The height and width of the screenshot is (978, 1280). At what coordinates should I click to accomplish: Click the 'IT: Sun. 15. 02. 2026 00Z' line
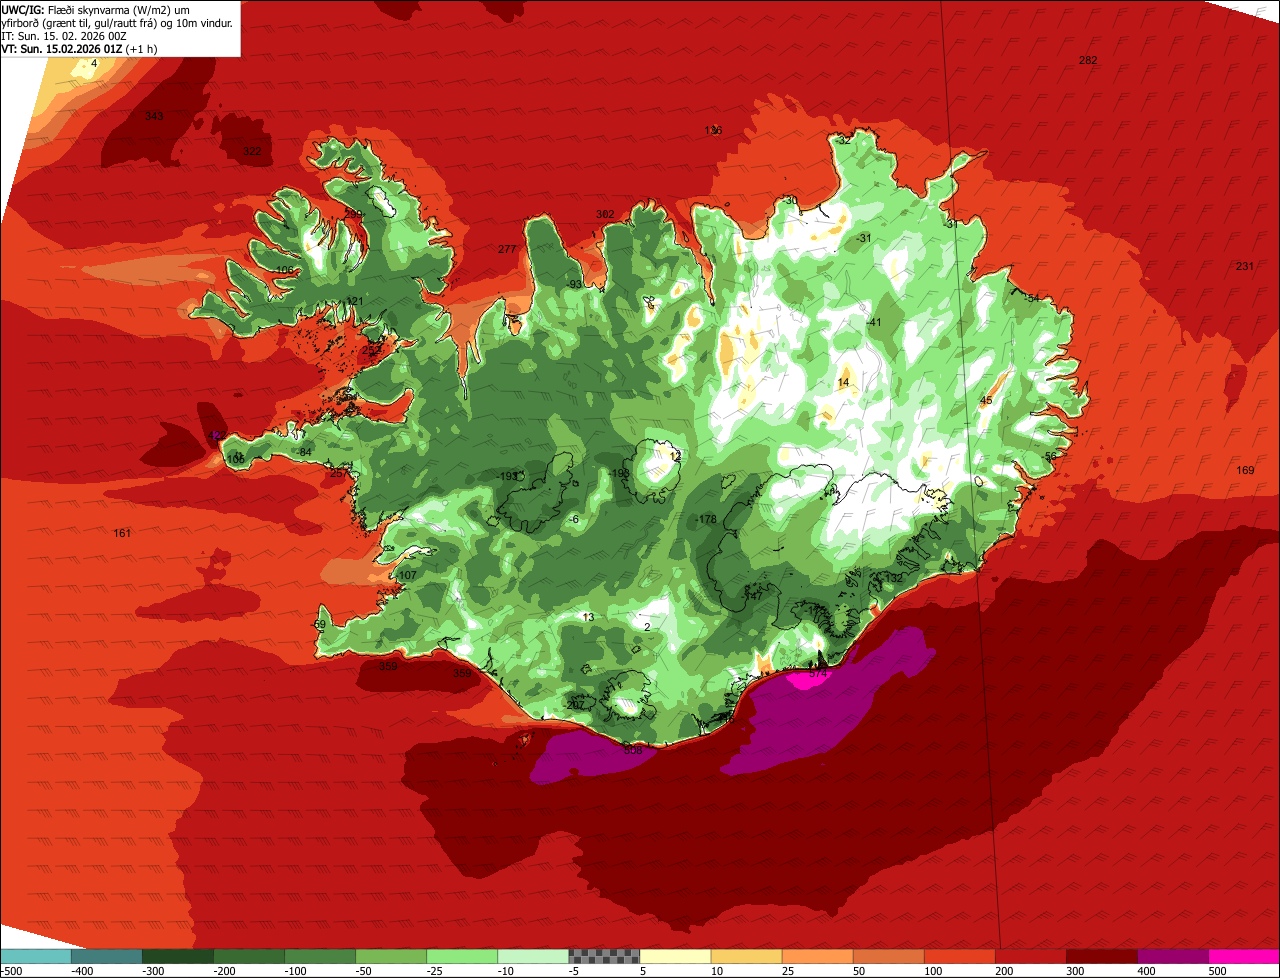point(64,35)
